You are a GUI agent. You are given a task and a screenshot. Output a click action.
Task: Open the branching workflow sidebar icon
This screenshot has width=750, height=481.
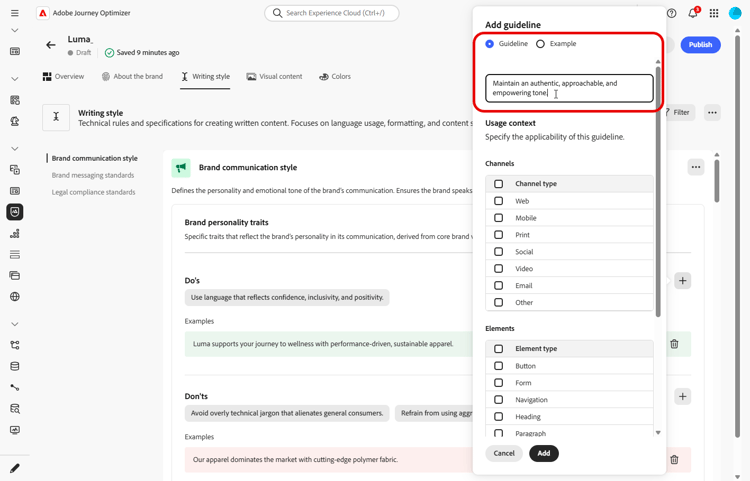tap(15, 345)
